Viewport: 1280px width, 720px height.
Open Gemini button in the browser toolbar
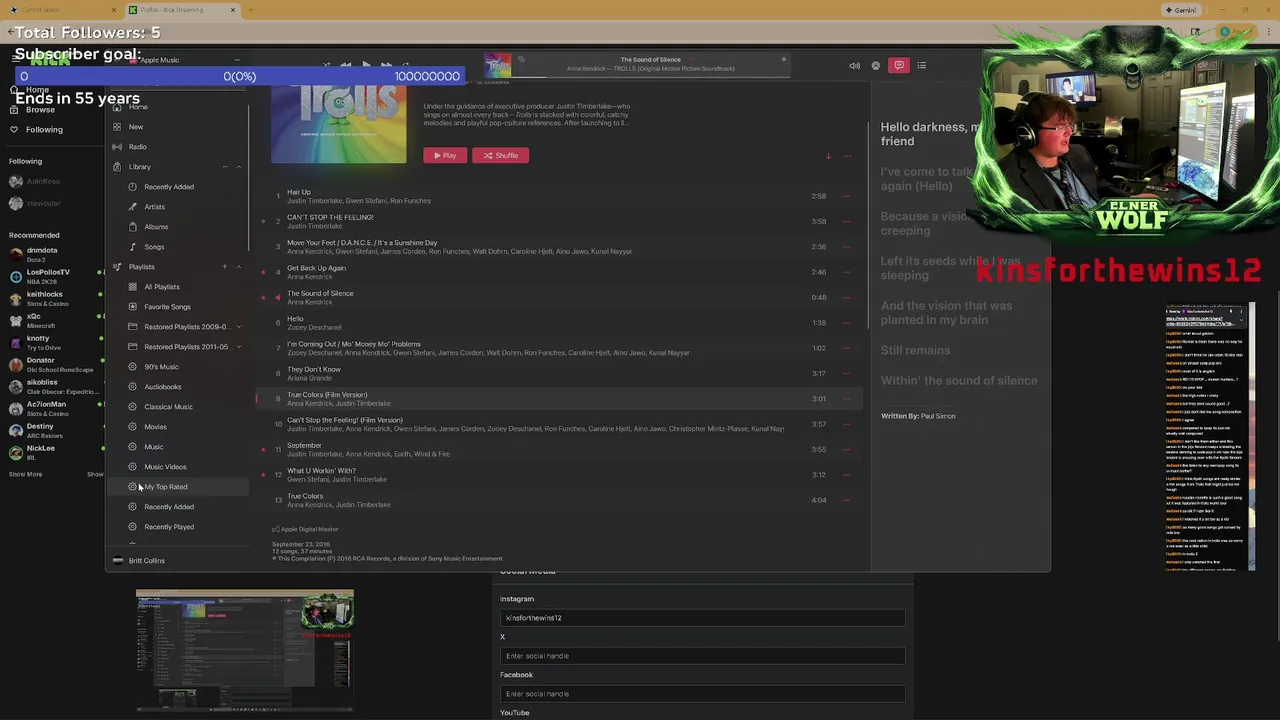[x=1181, y=10]
